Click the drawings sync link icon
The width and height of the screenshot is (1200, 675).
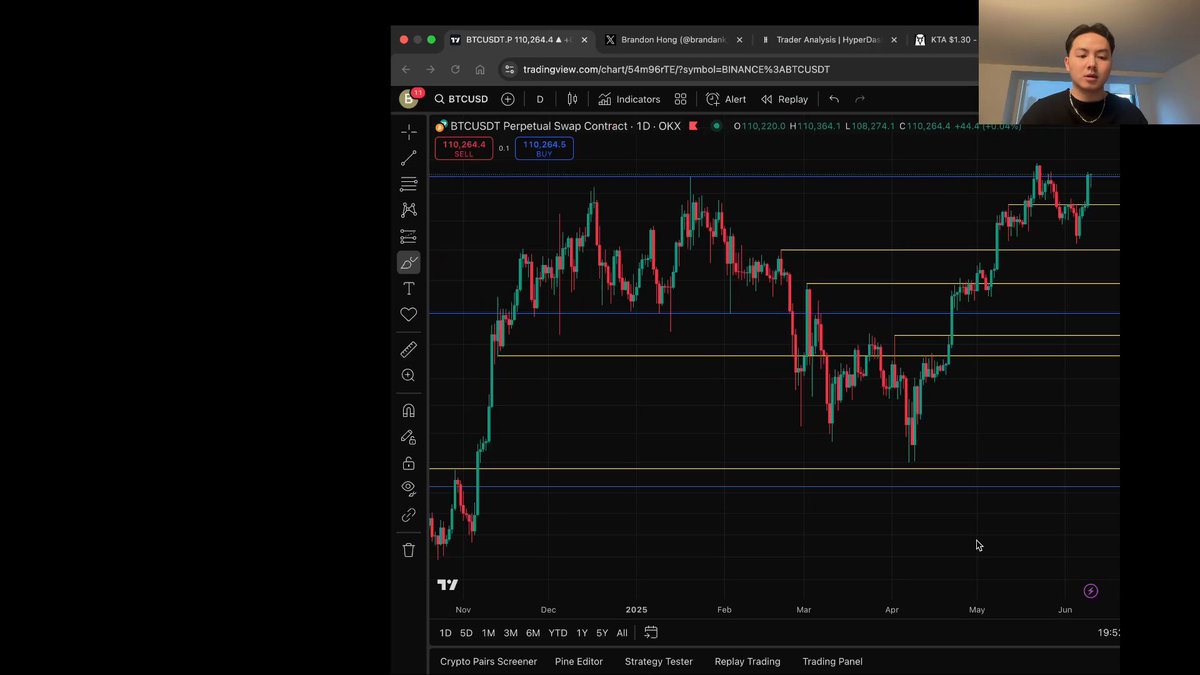click(409, 515)
